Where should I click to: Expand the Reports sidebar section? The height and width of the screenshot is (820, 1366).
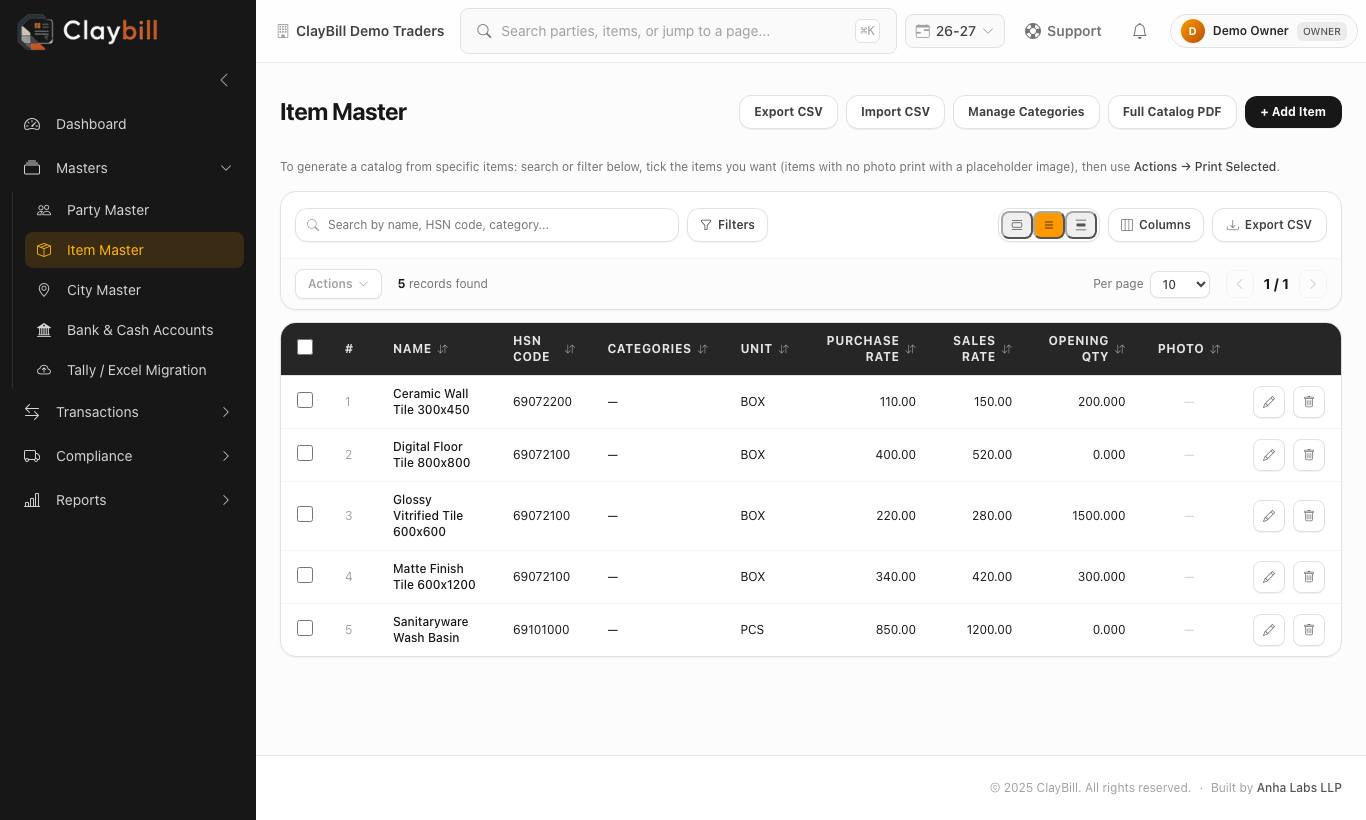[x=128, y=500]
